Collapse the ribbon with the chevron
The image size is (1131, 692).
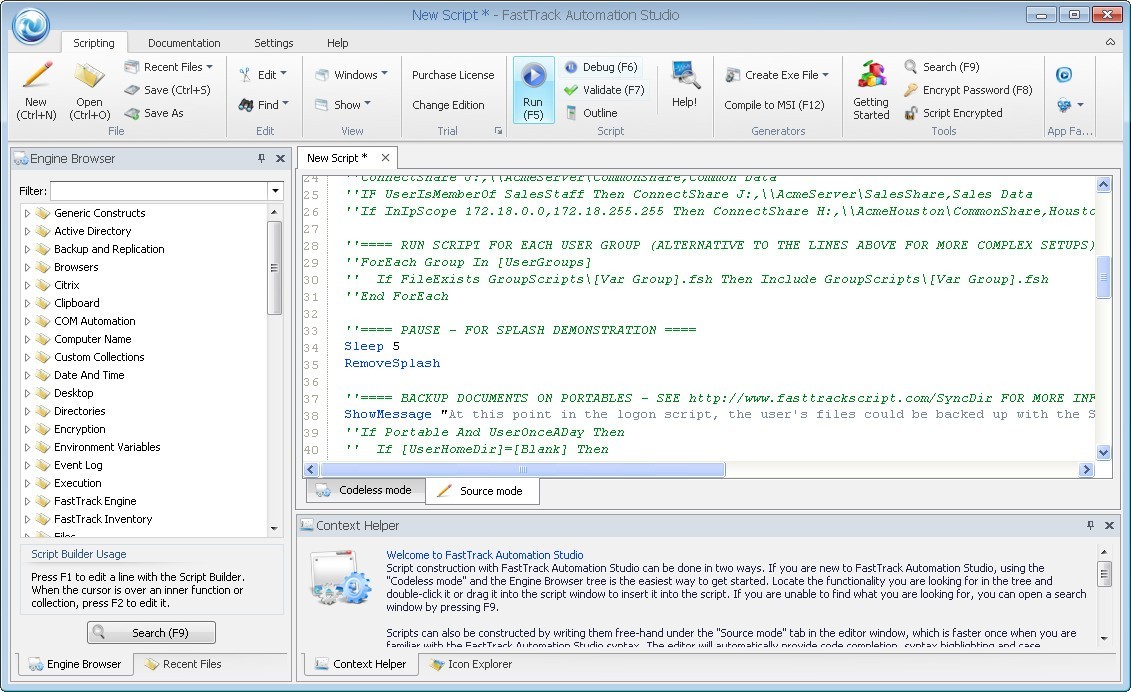[x=1110, y=43]
